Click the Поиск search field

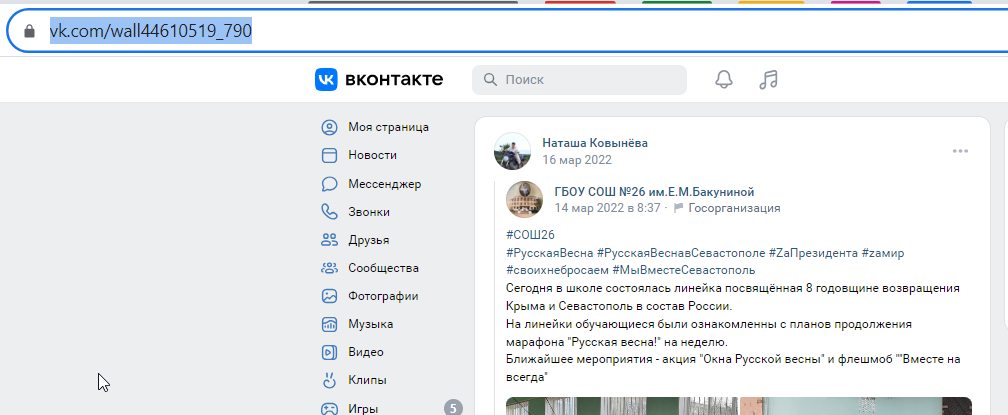click(x=579, y=80)
